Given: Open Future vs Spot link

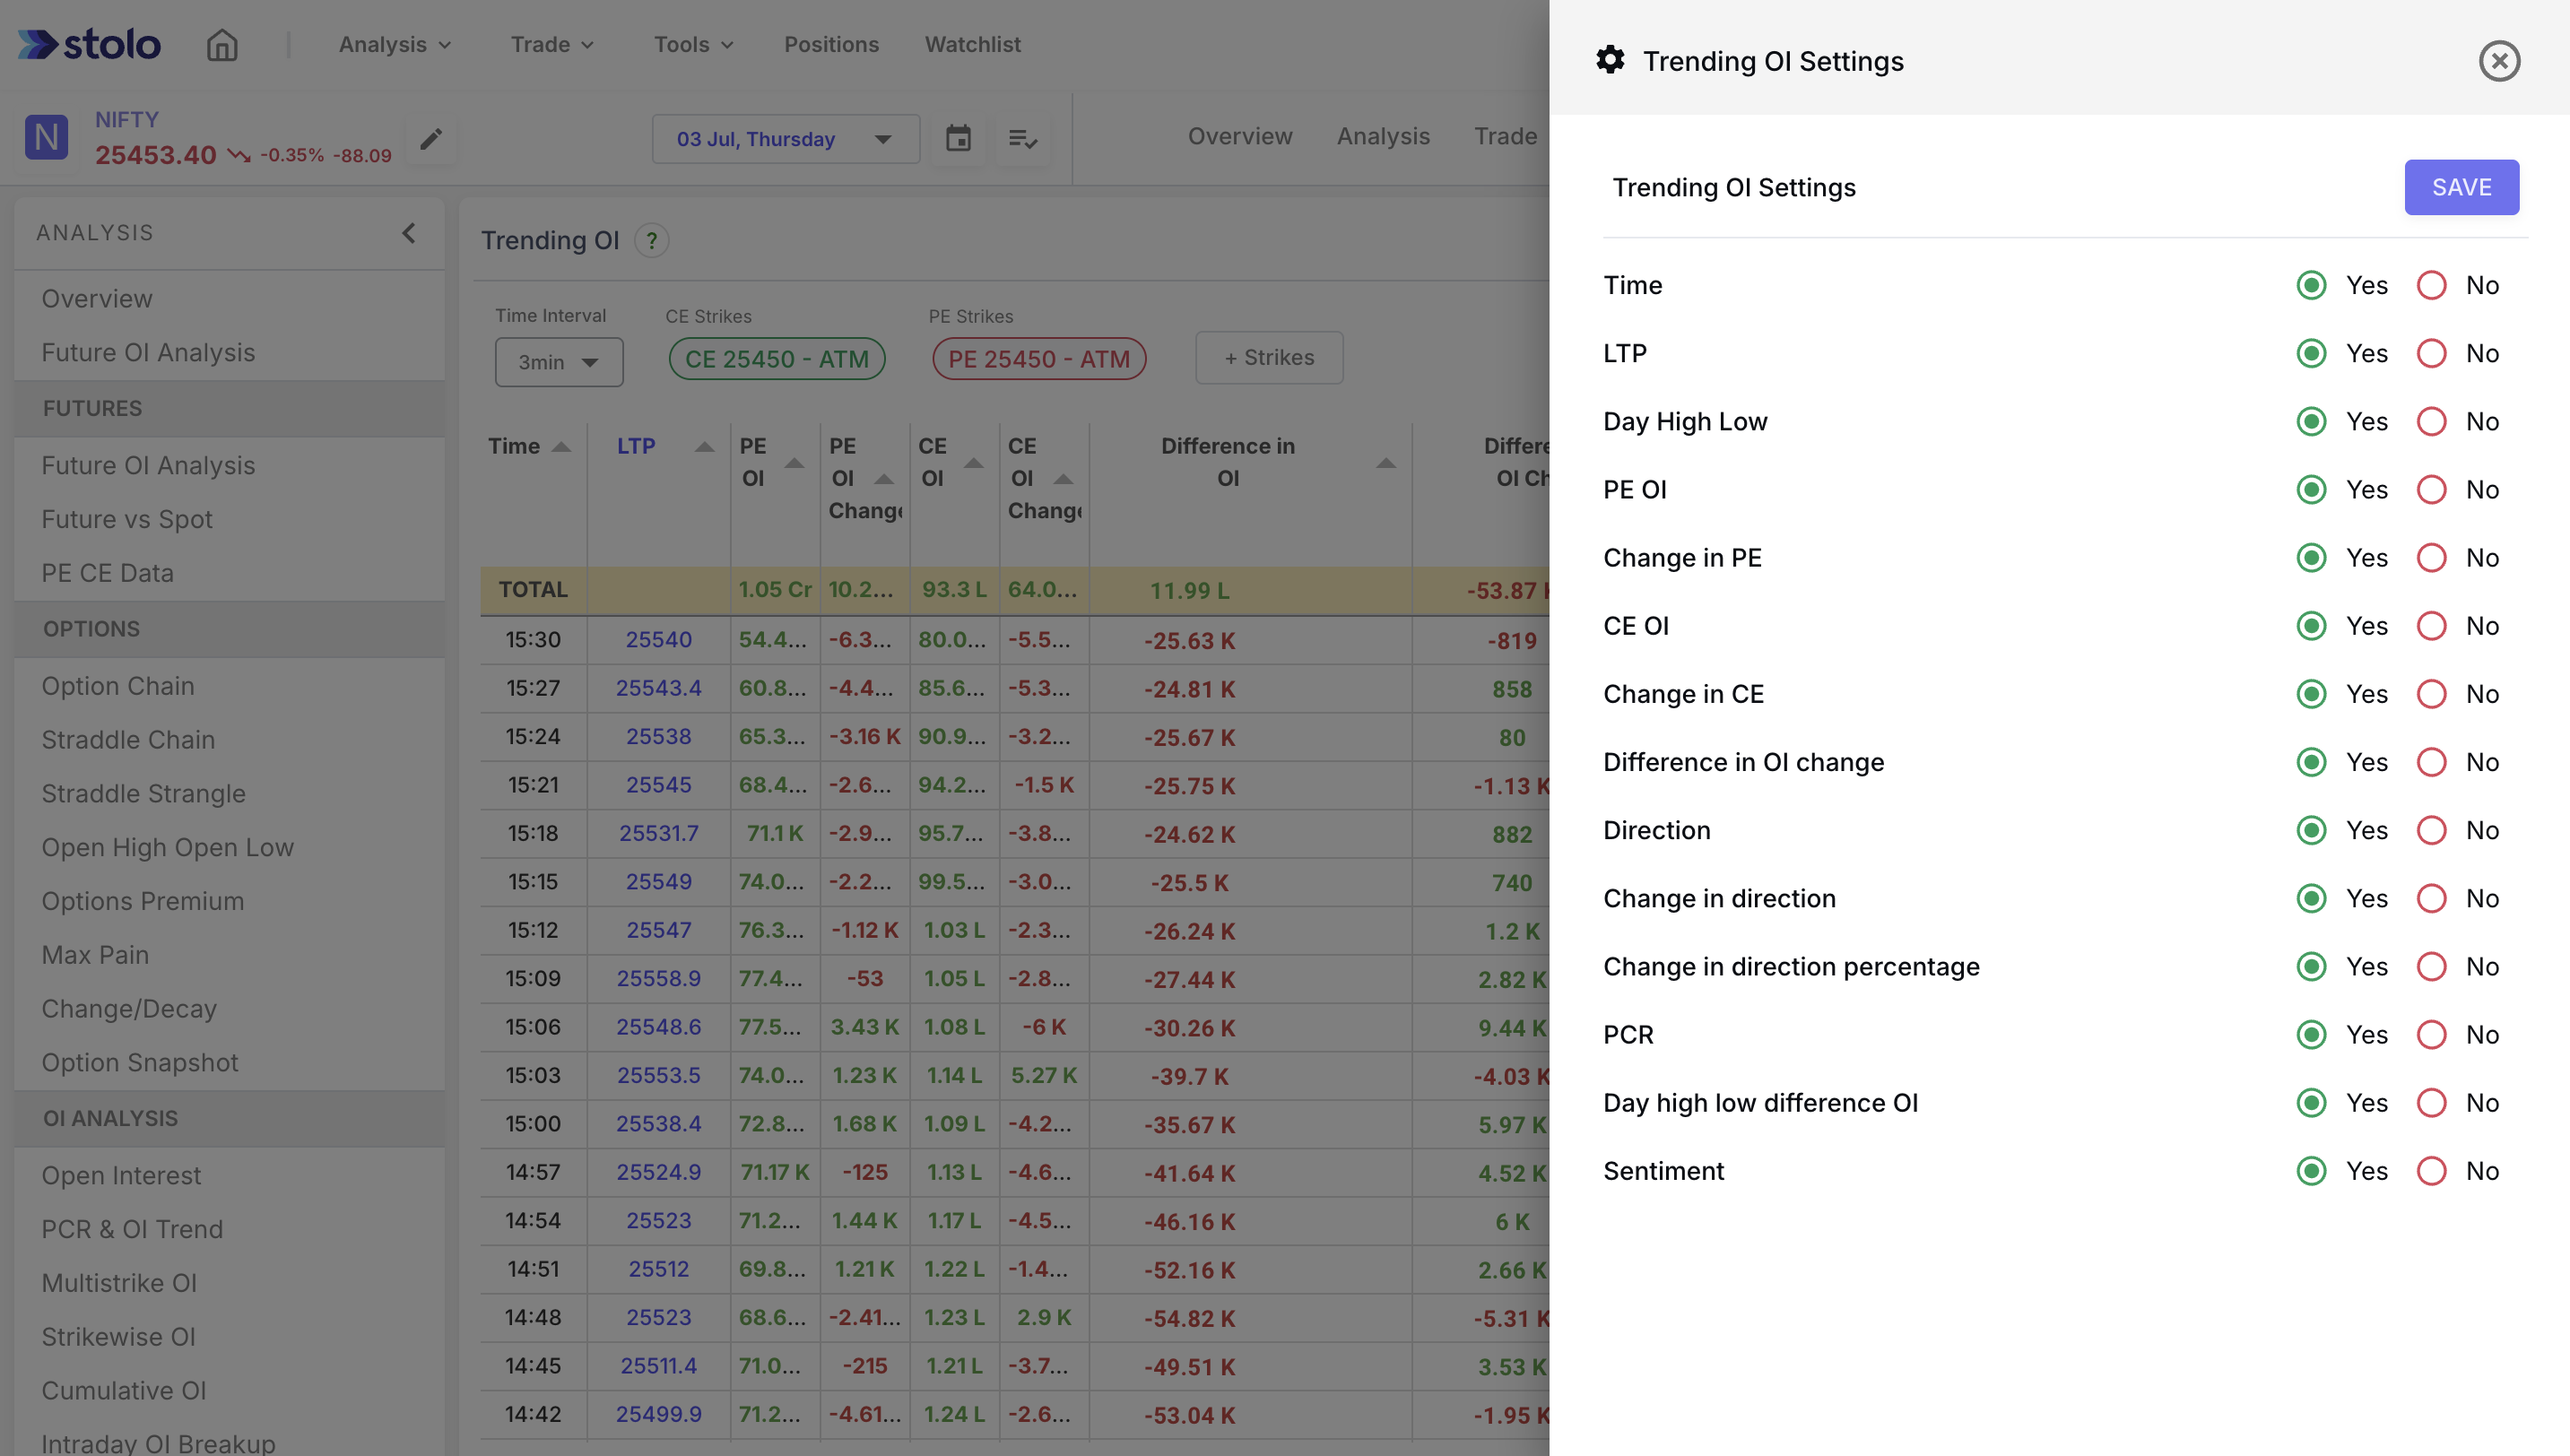Looking at the screenshot, I should point(127,519).
